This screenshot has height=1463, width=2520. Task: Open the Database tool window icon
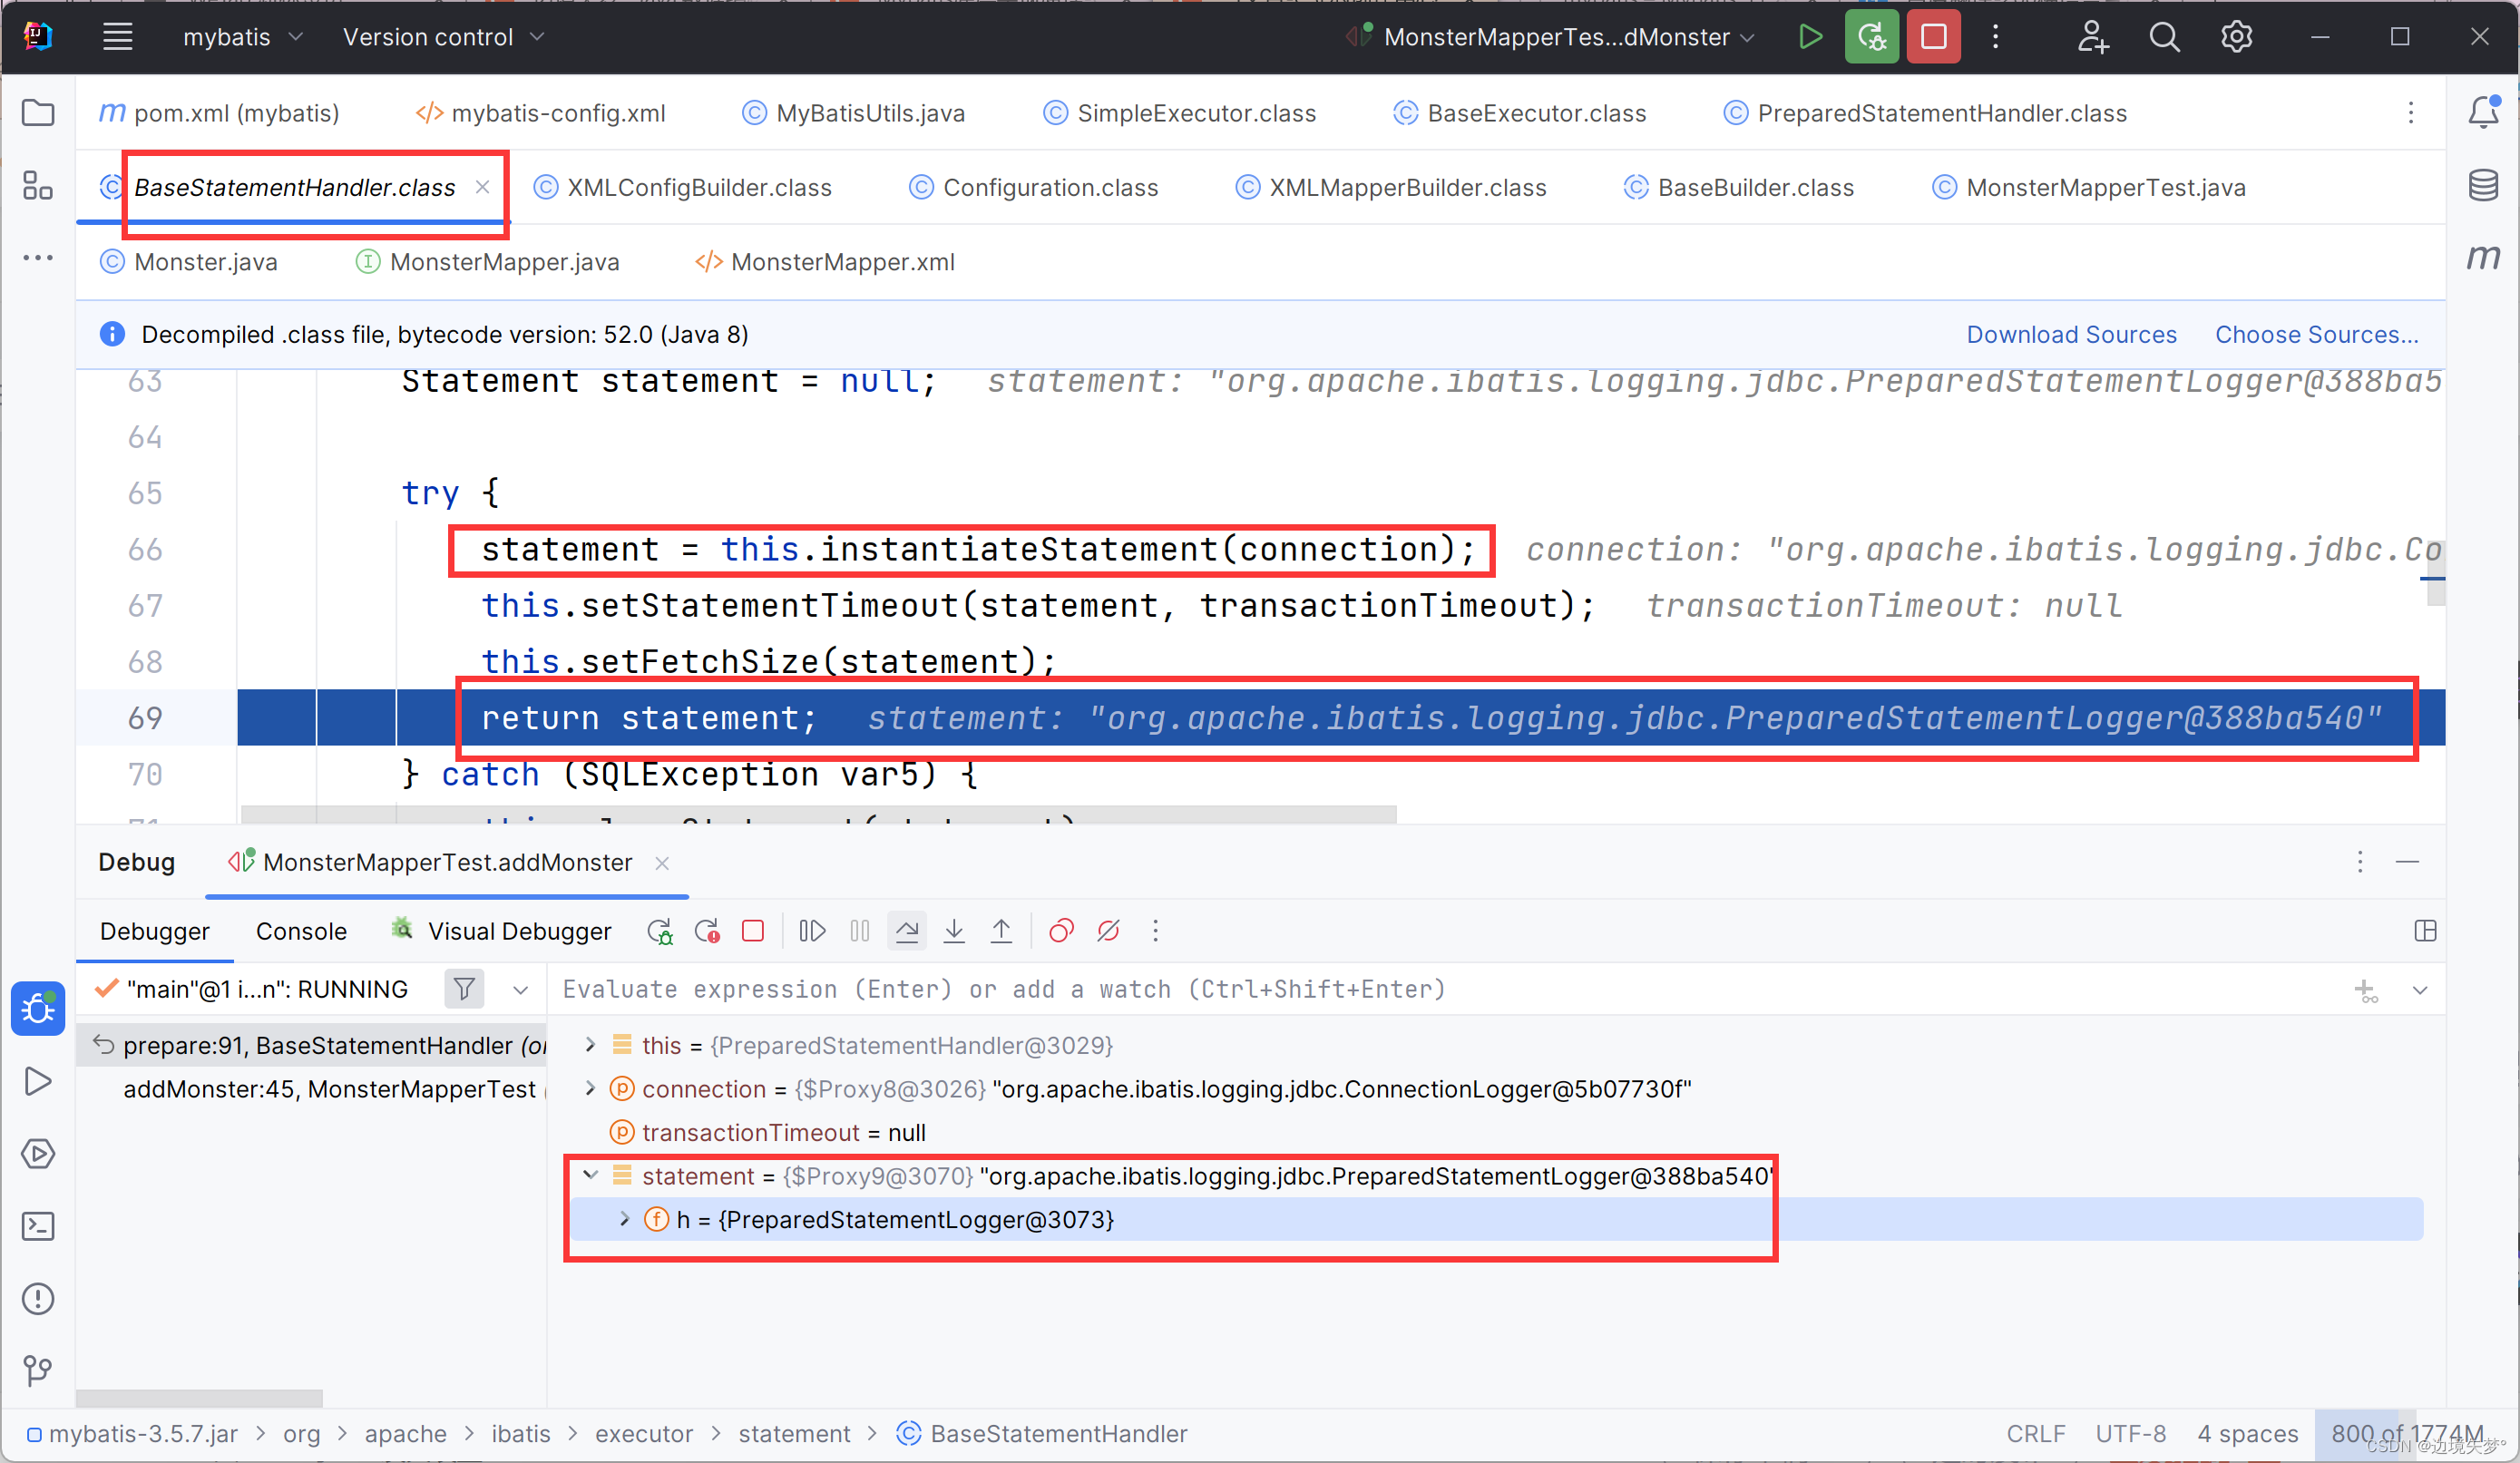pos(2483,186)
